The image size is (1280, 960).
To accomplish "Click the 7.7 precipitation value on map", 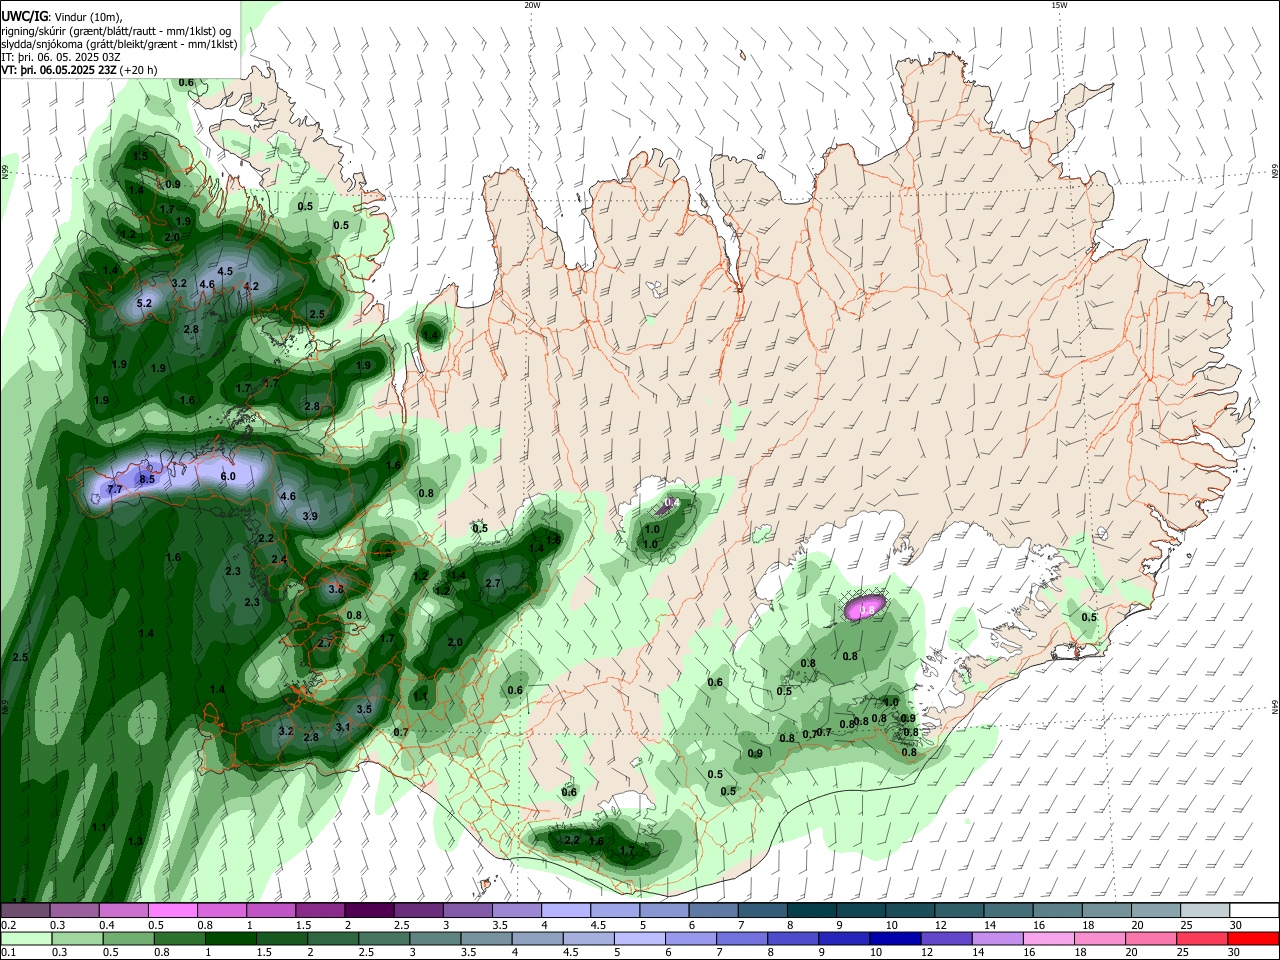I will (114, 490).
